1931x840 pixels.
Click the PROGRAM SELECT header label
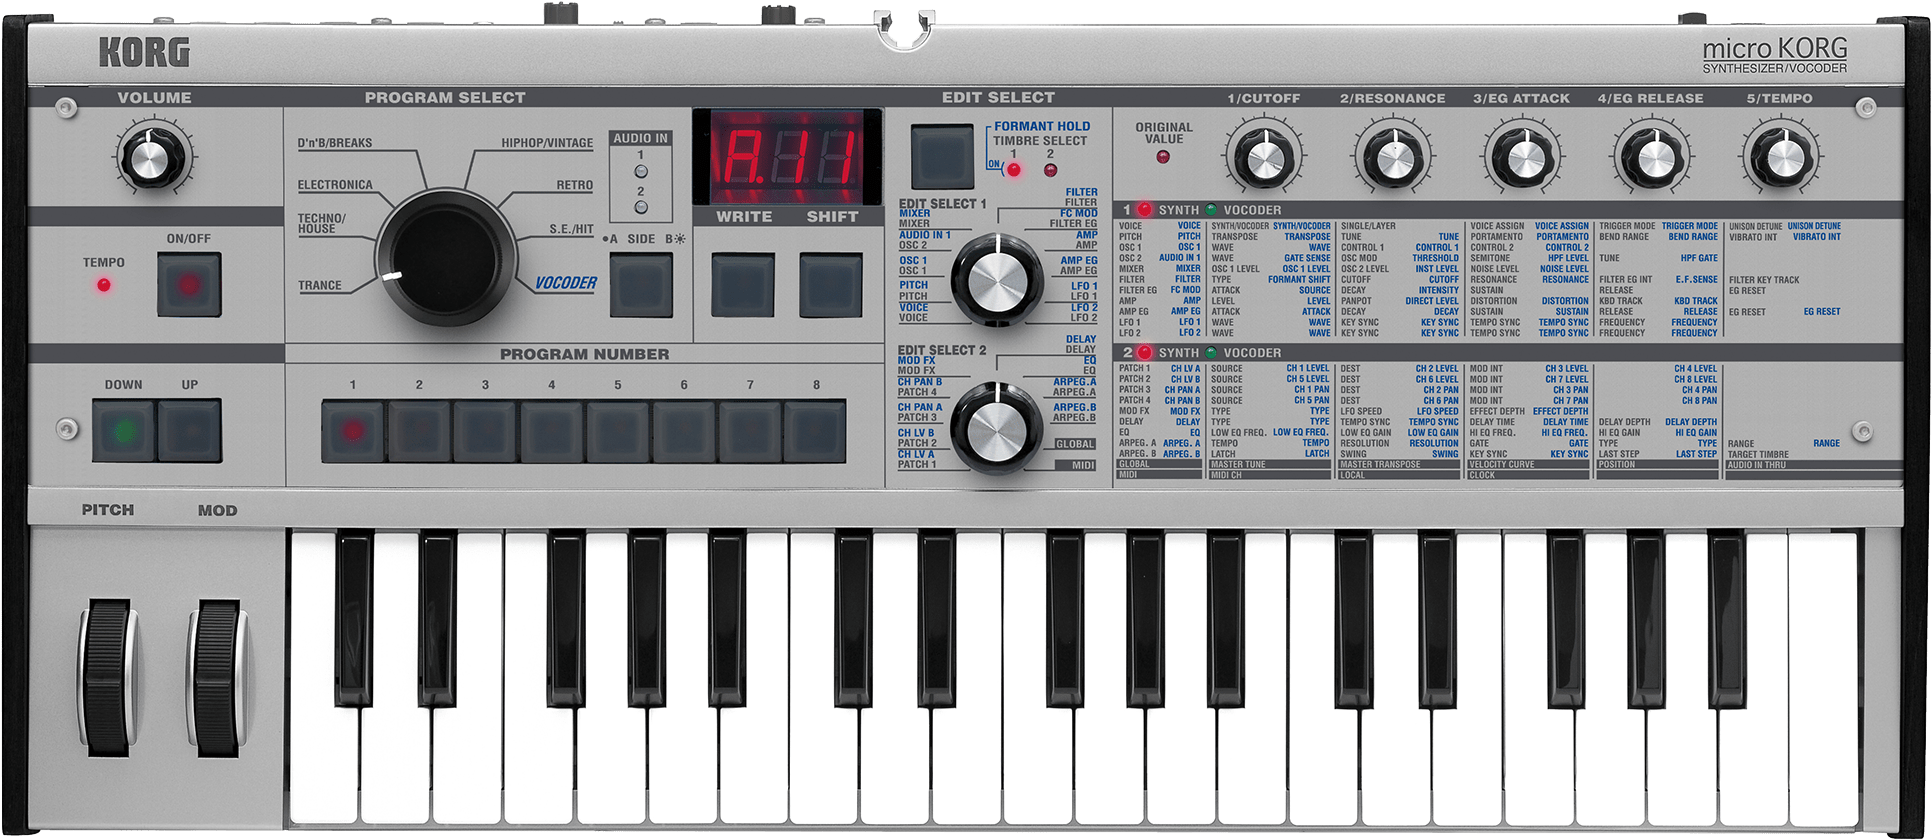point(445,97)
